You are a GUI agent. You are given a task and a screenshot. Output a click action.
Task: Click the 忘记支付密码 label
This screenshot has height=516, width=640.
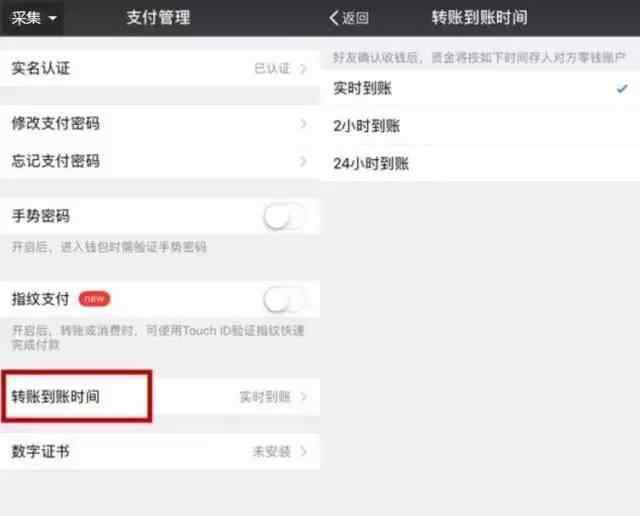pyautogui.click(x=56, y=161)
